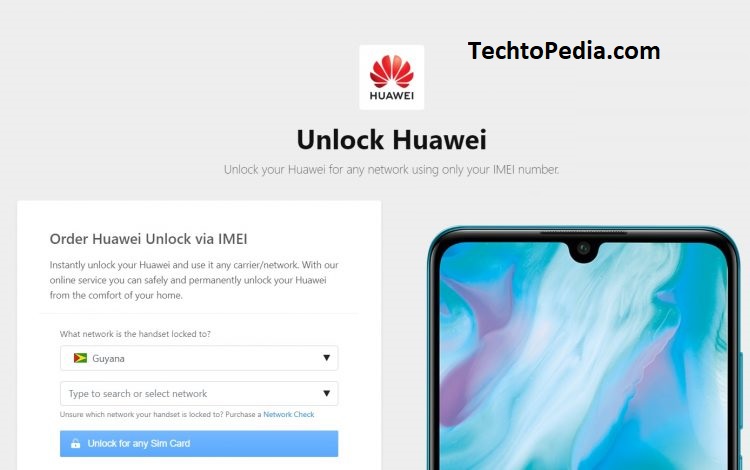Click the Guyana flag icon

click(80, 358)
